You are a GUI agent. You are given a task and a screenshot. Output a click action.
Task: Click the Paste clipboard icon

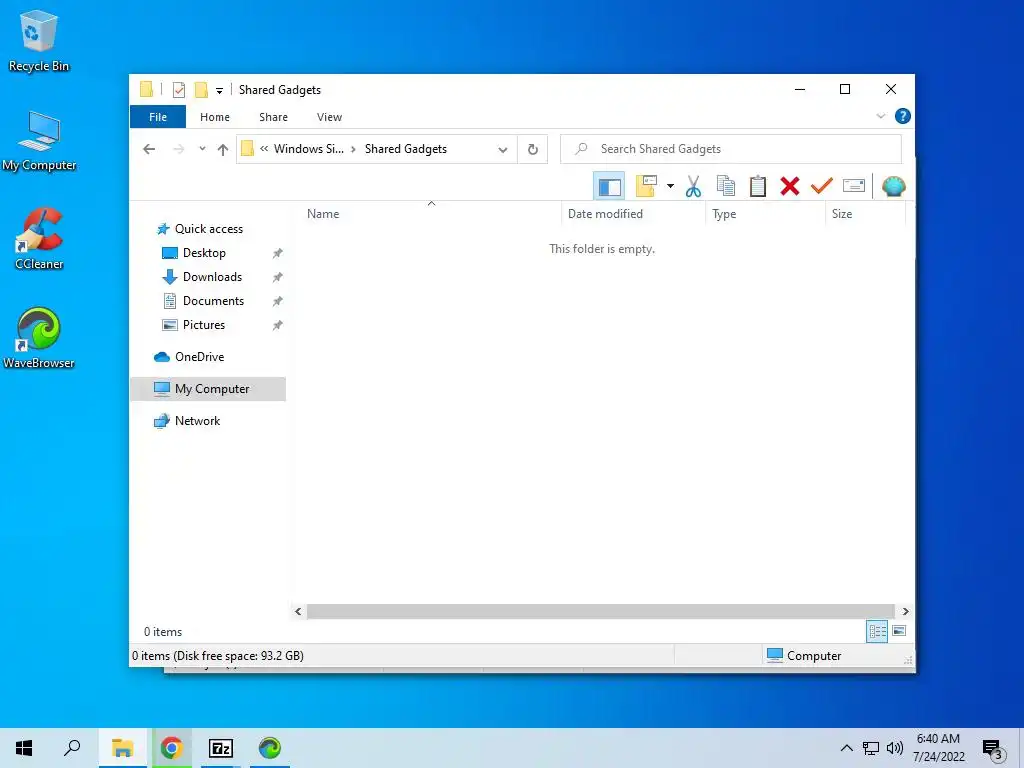click(x=757, y=187)
